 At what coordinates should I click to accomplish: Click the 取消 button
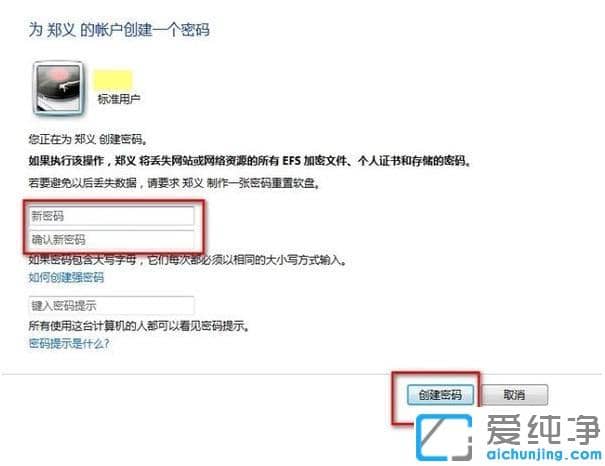515,395
